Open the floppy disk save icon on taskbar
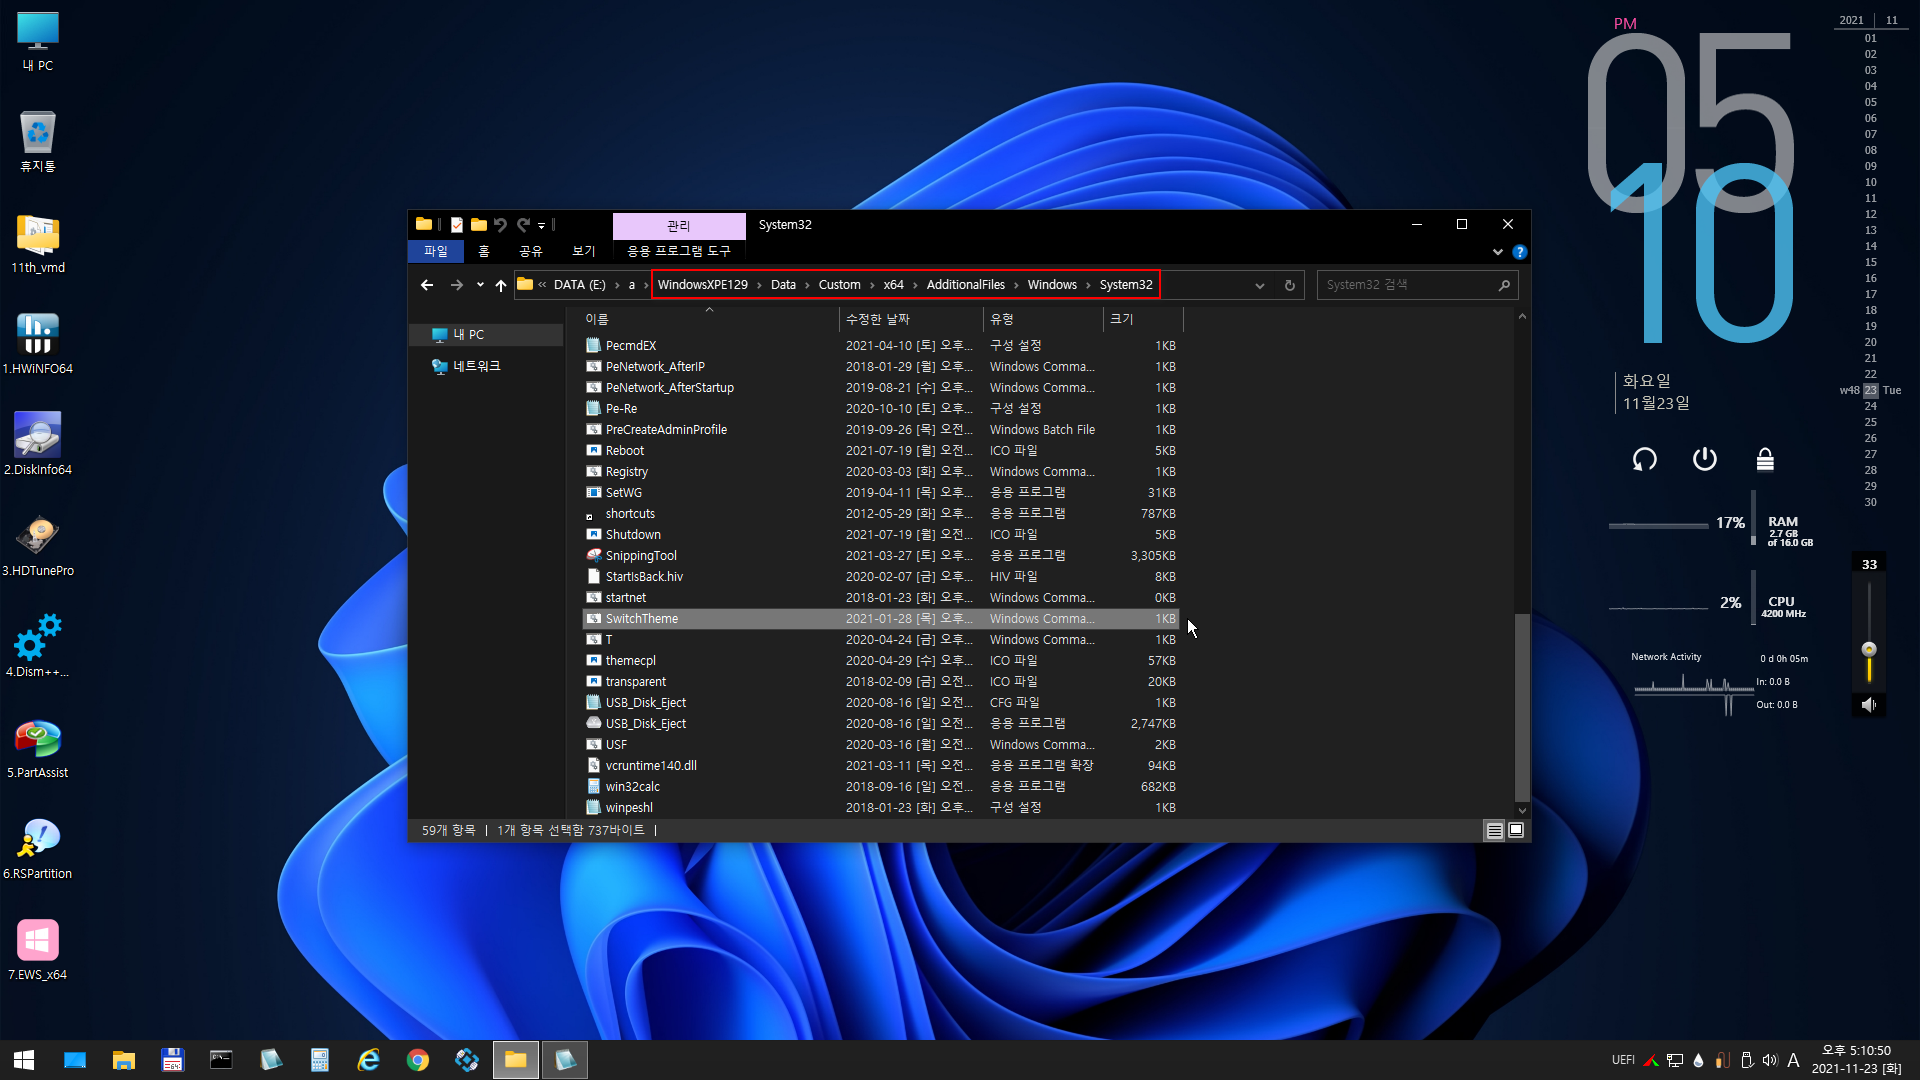 tap(172, 1060)
